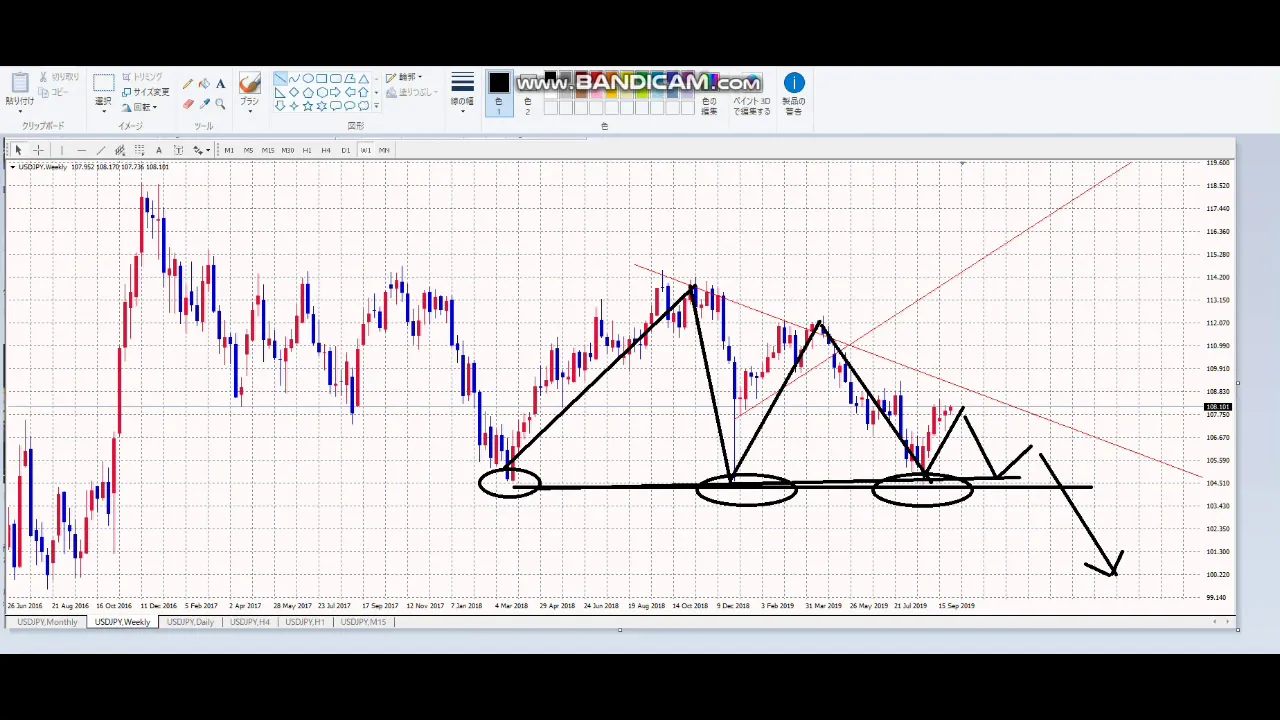The width and height of the screenshot is (1280, 720).
Task: Click the Paste clipboard icon
Action: click(x=20, y=83)
